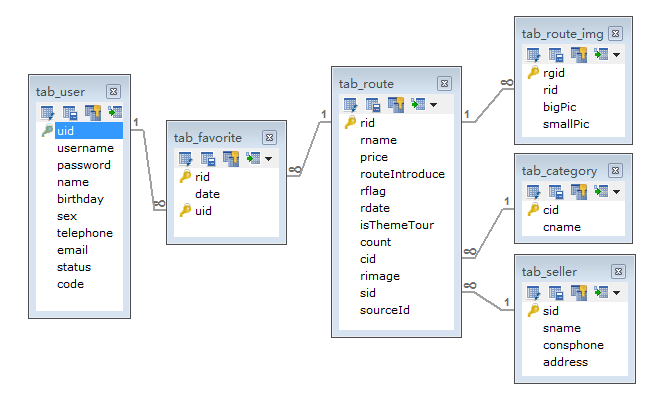Select the telephone column in tab_user
Screen dimensions: 653x394
85,233
